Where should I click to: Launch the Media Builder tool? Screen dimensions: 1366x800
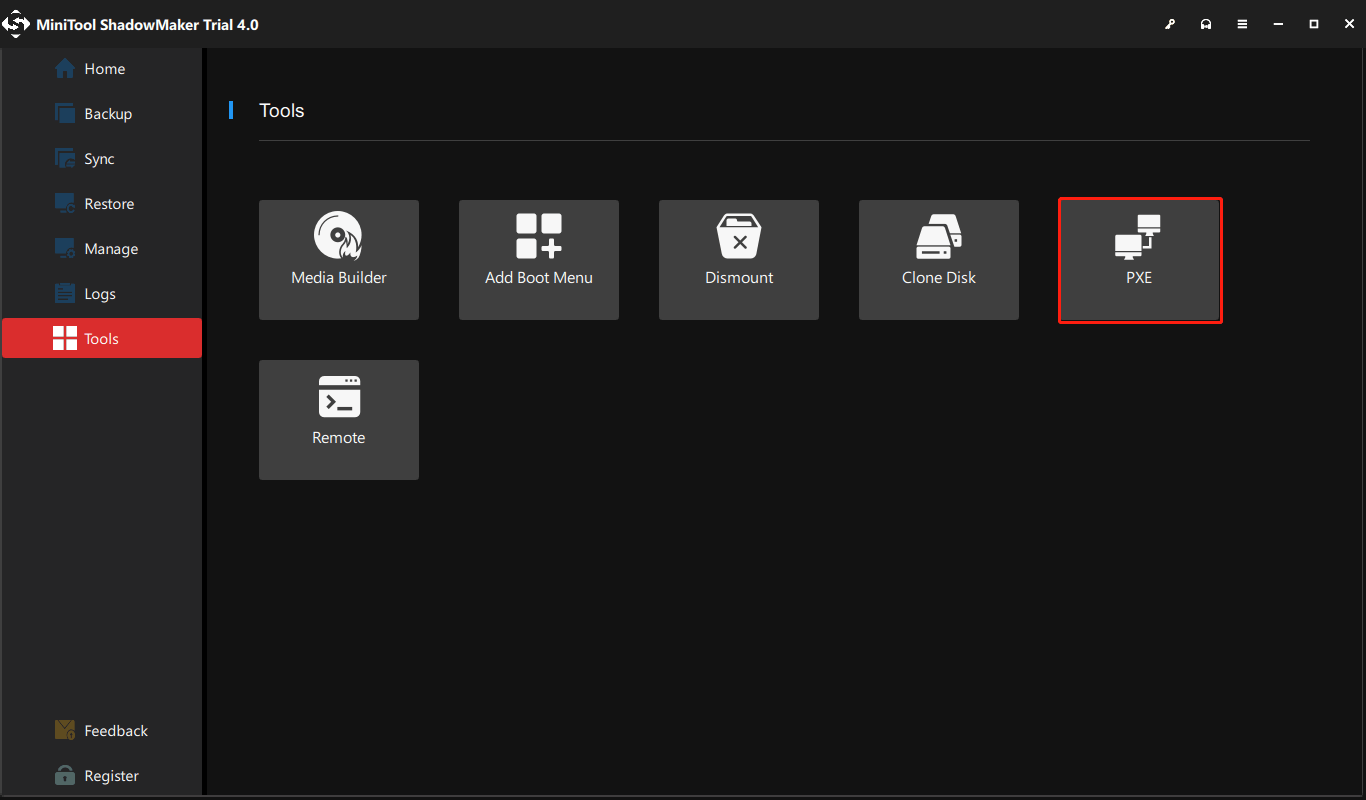(x=339, y=260)
